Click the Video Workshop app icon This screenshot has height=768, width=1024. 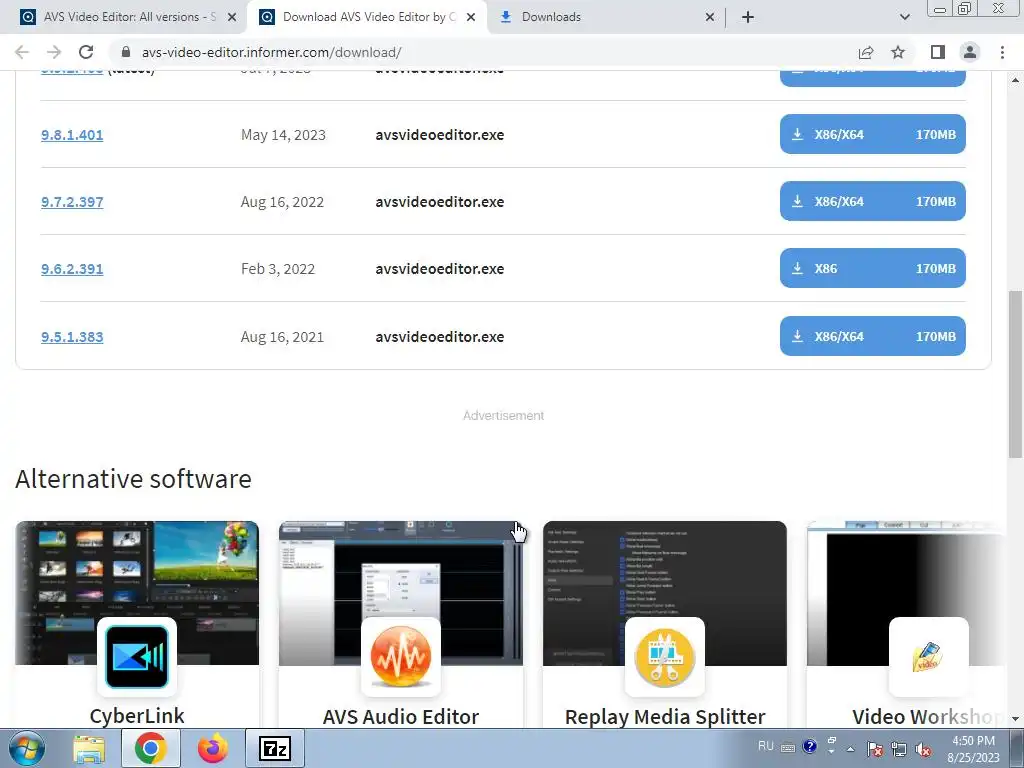(x=929, y=657)
